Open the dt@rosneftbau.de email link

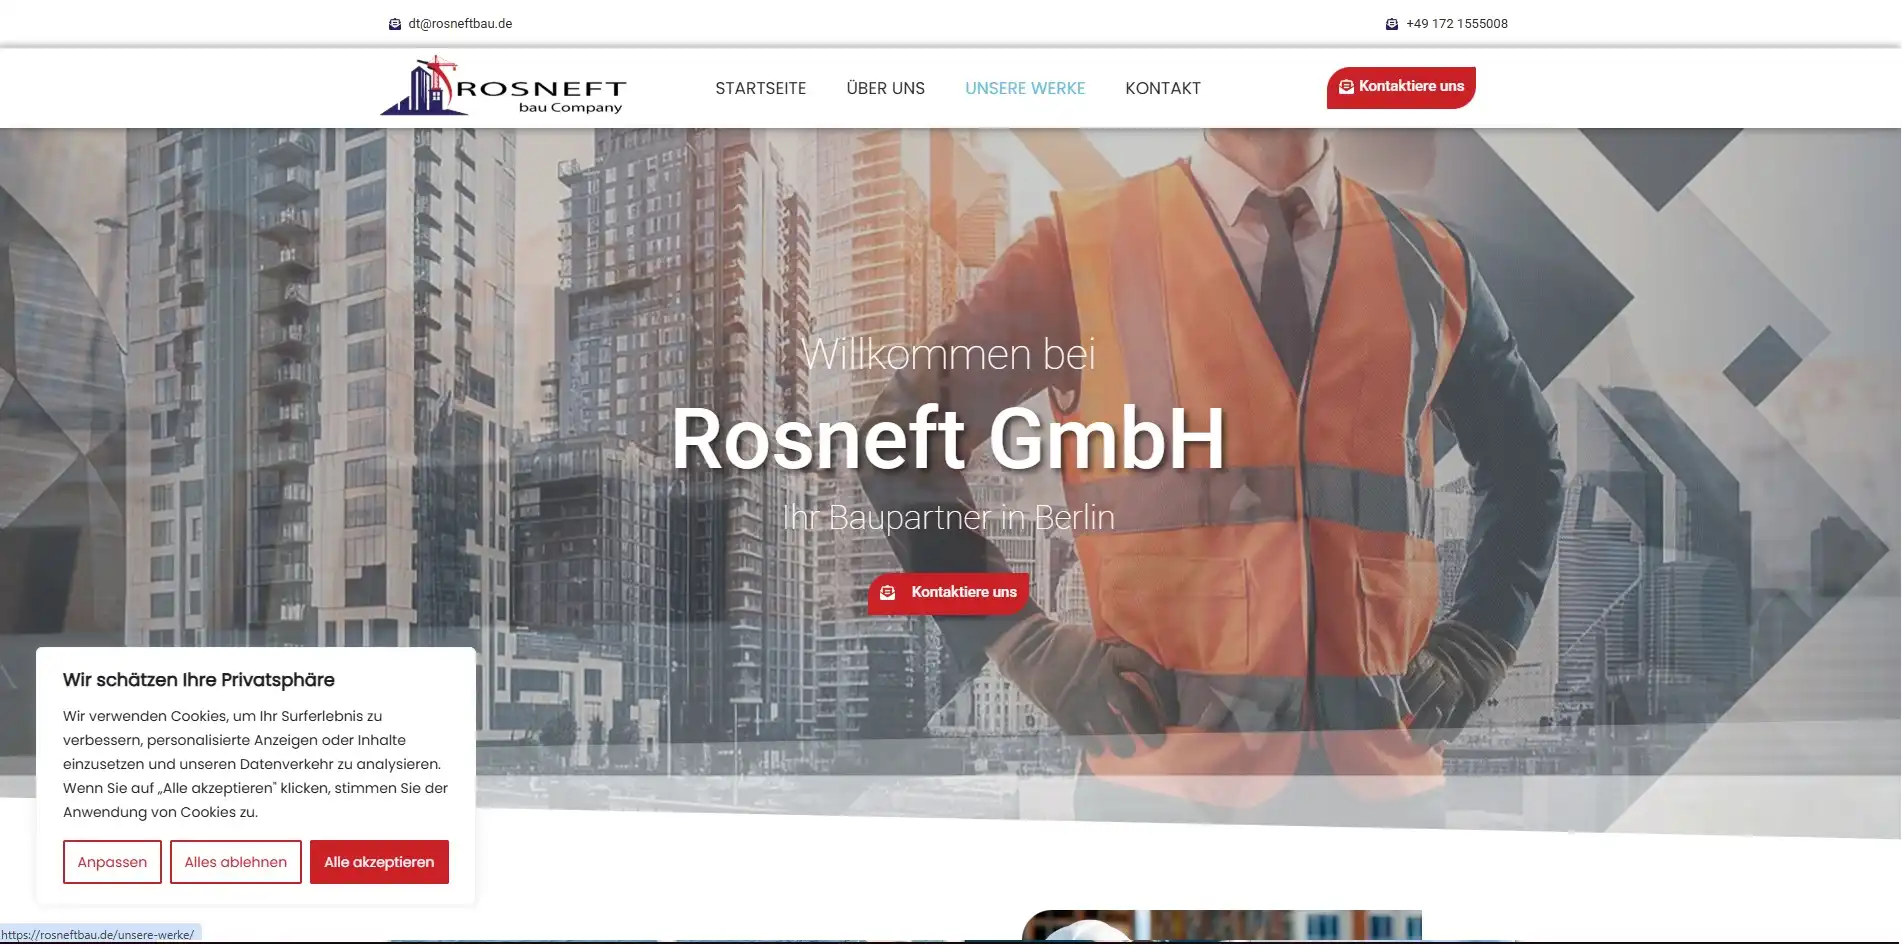click(460, 24)
